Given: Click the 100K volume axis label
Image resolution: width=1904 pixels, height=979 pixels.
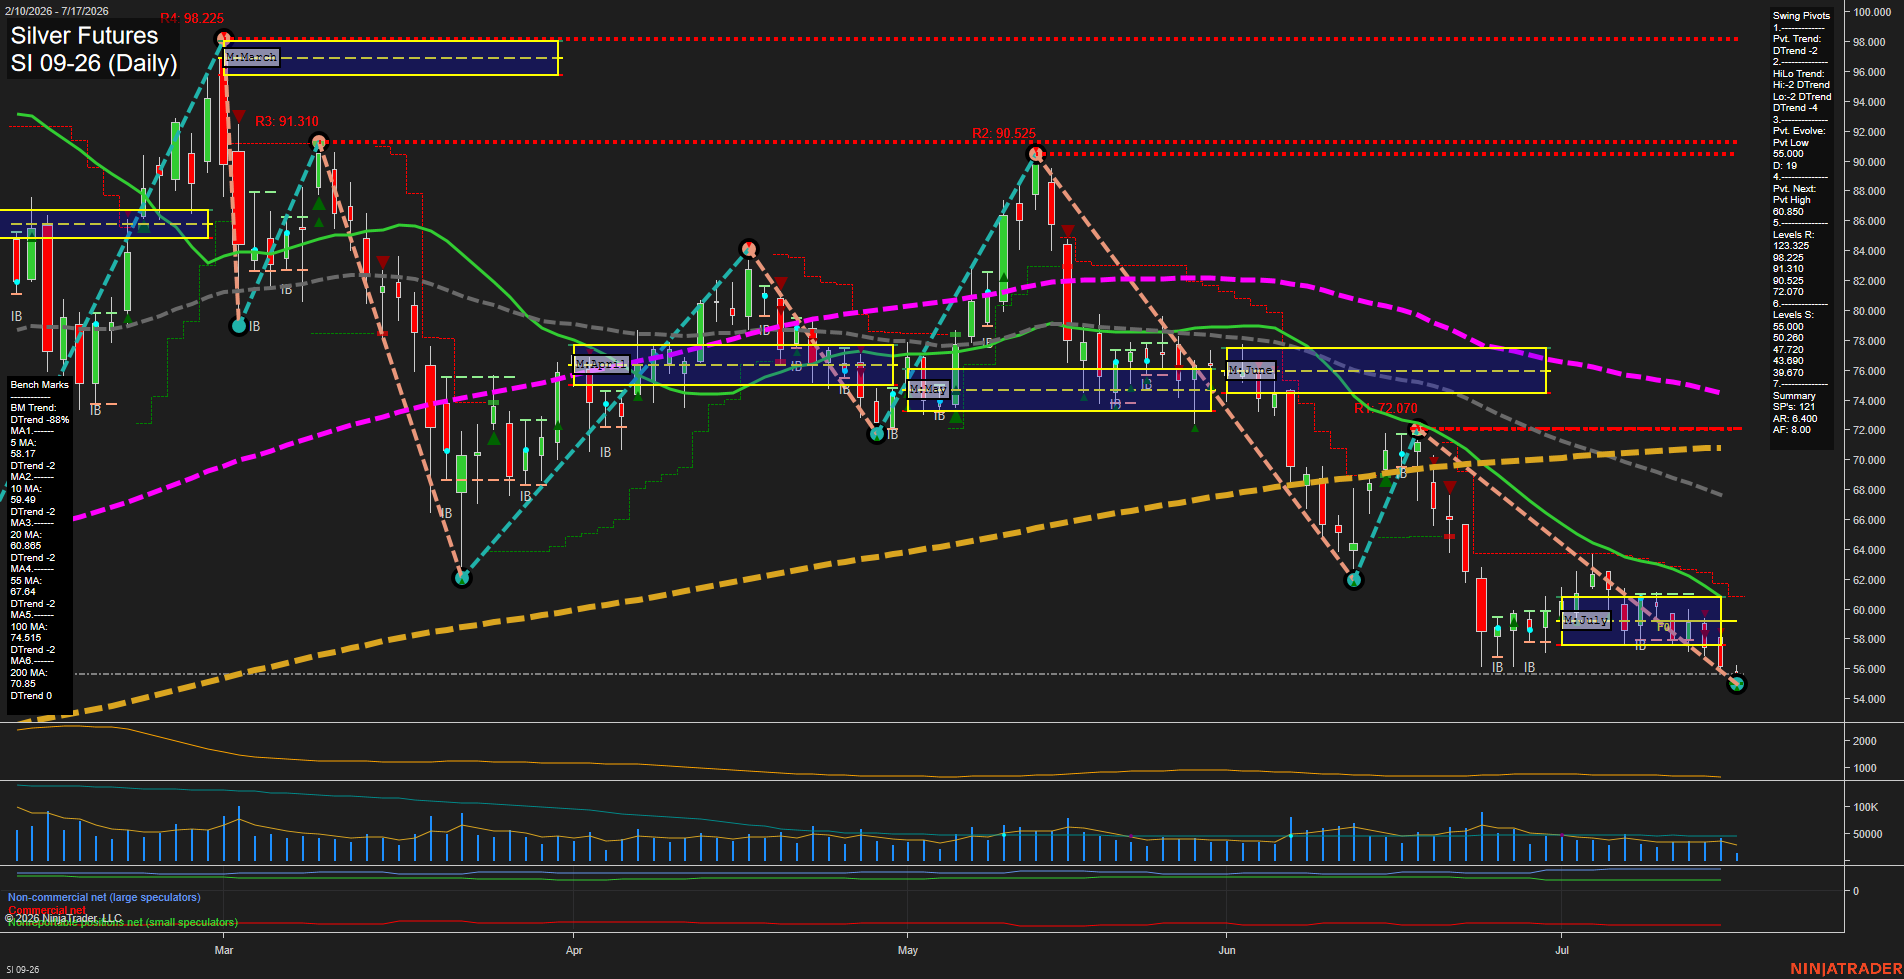Looking at the screenshot, I should tap(1866, 807).
